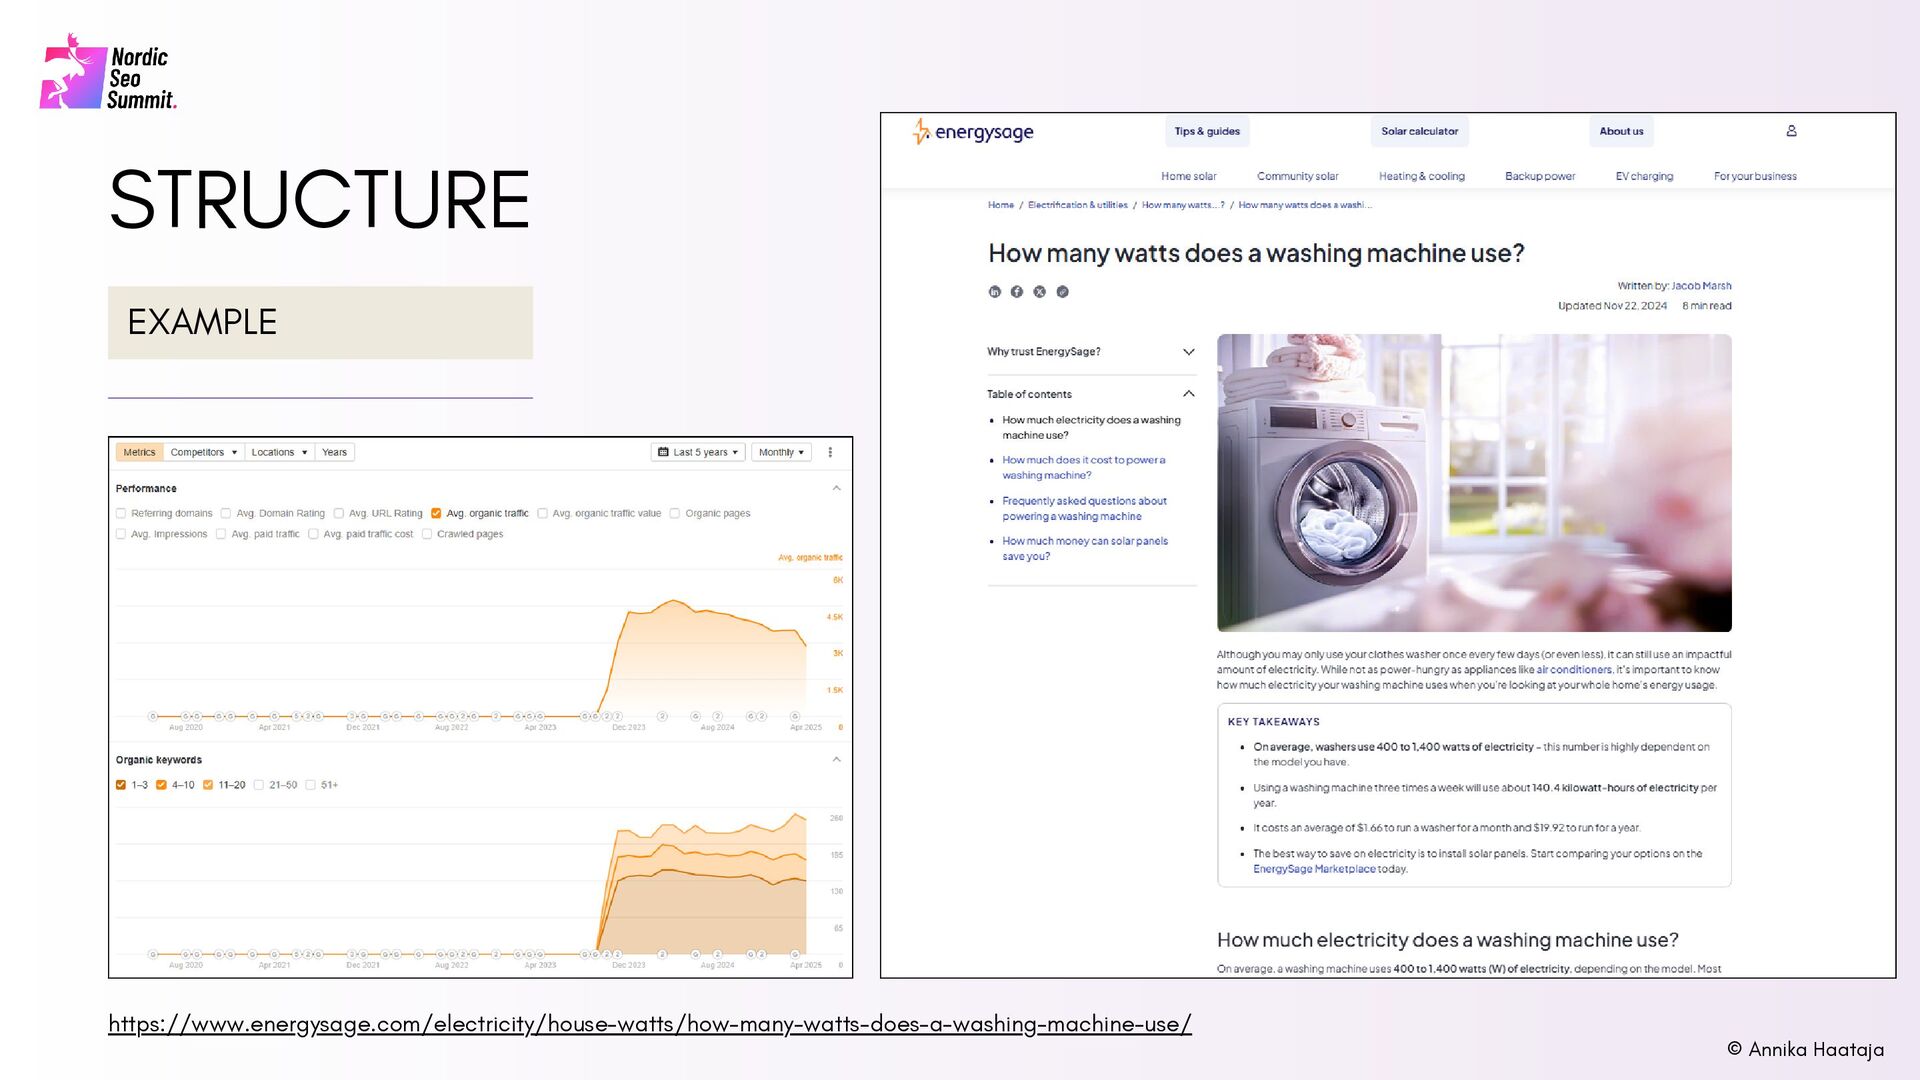Share article via X icon

click(x=1039, y=292)
